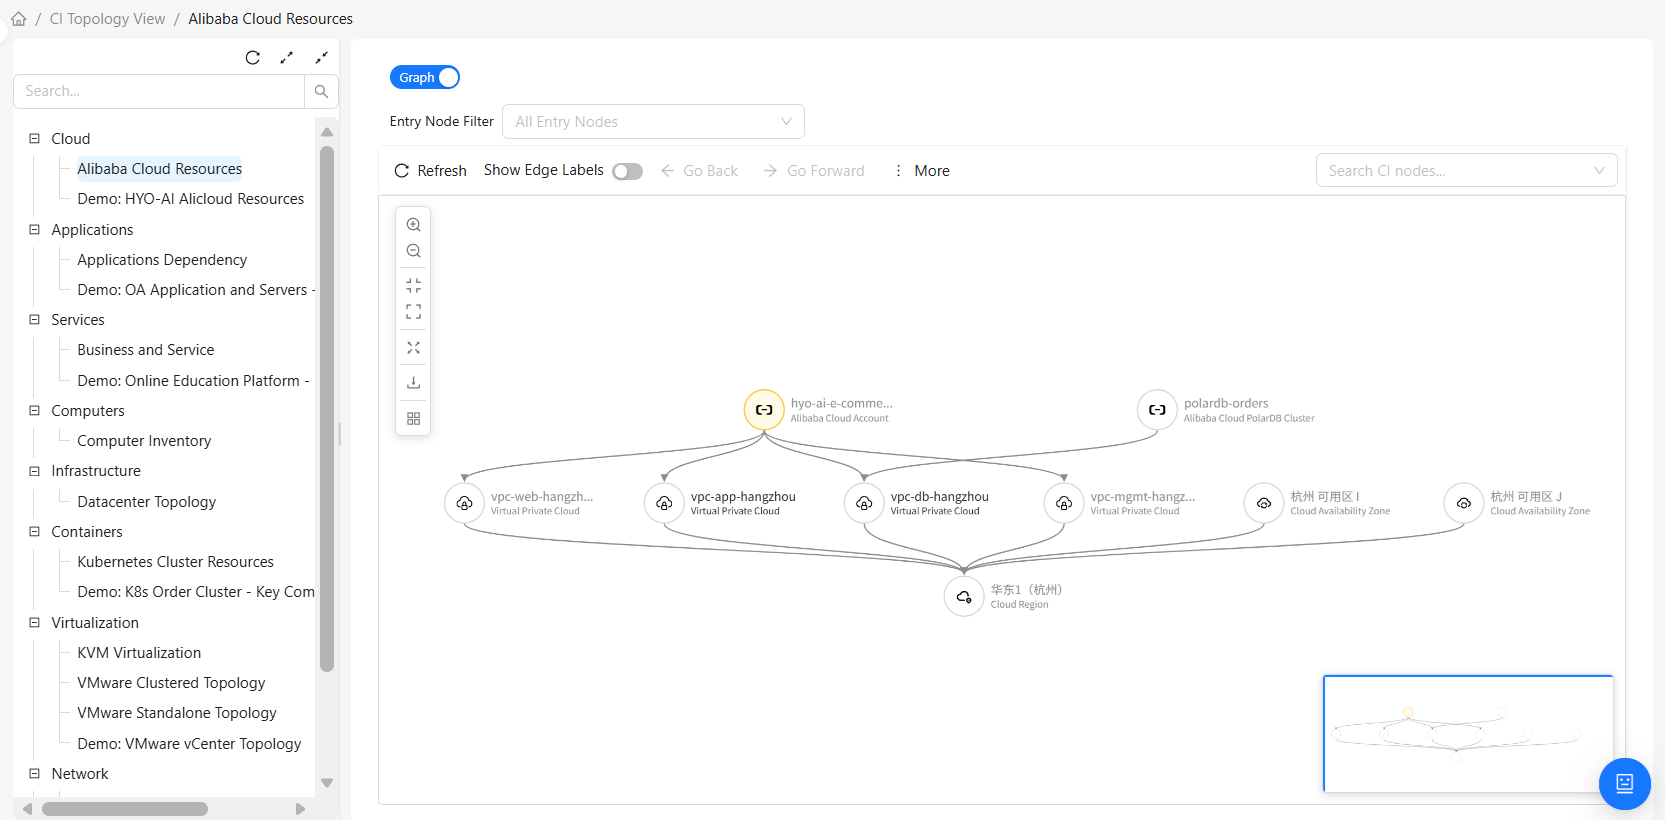The width and height of the screenshot is (1665, 820).
Task: Collapse the Virtualization tree group
Action: pos(34,622)
